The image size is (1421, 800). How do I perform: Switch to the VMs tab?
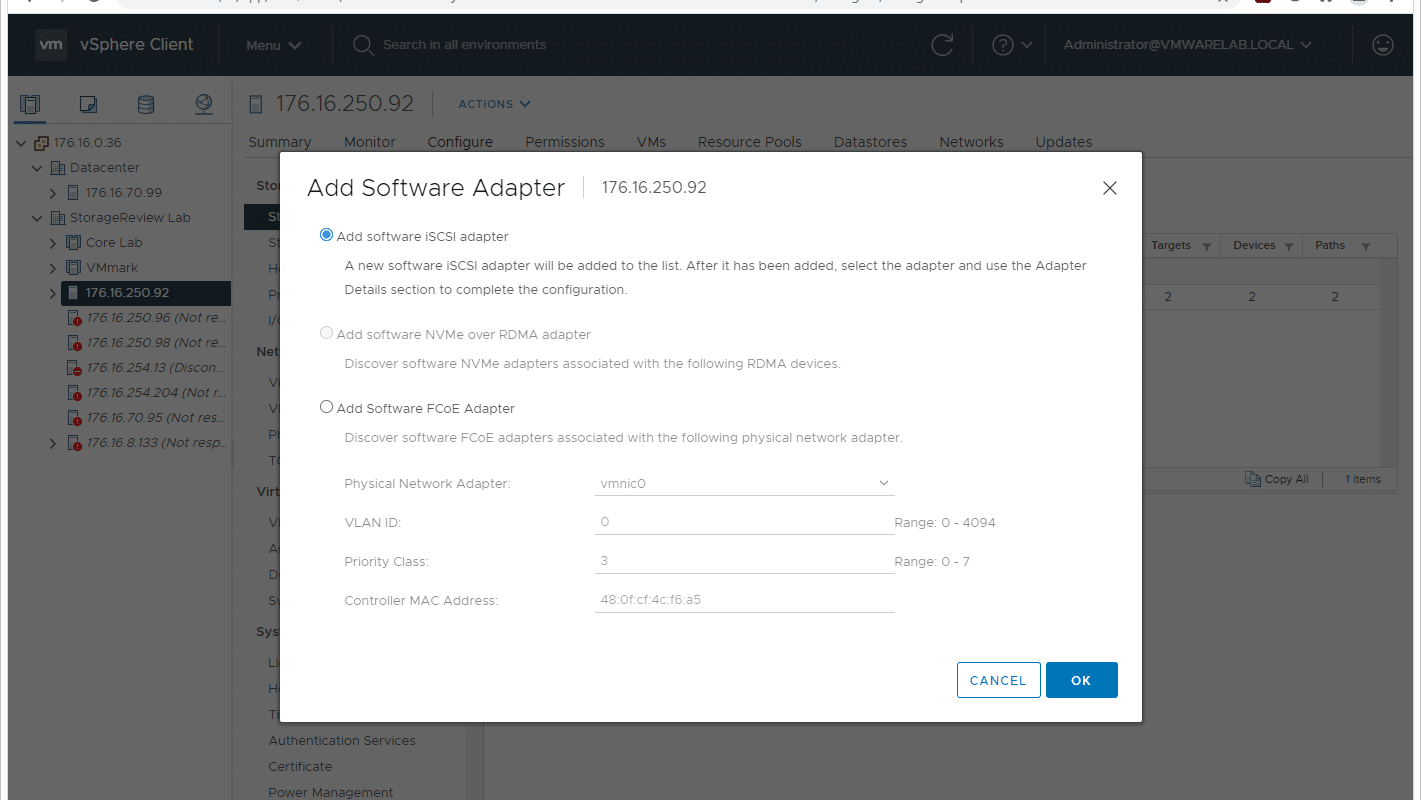651,142
